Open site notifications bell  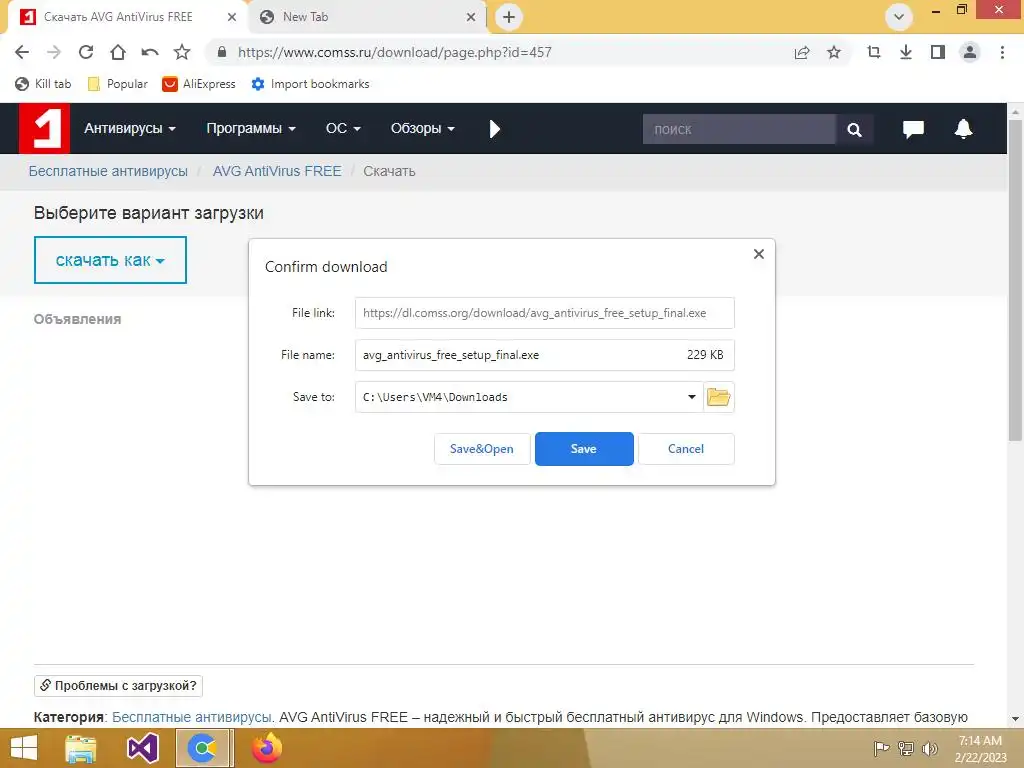[963, 129]
